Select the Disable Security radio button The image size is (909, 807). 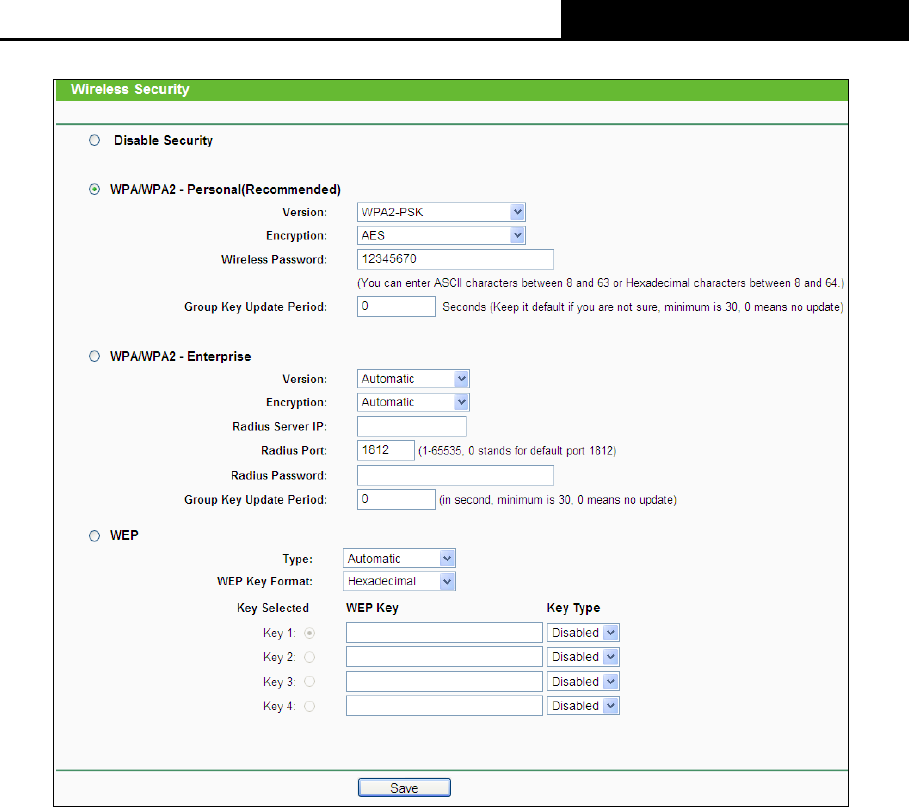[94, 140]
